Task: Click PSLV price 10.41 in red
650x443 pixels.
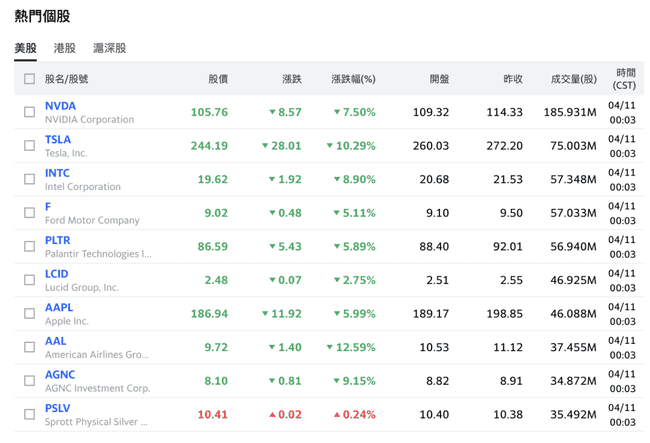Action: [213, 414]
